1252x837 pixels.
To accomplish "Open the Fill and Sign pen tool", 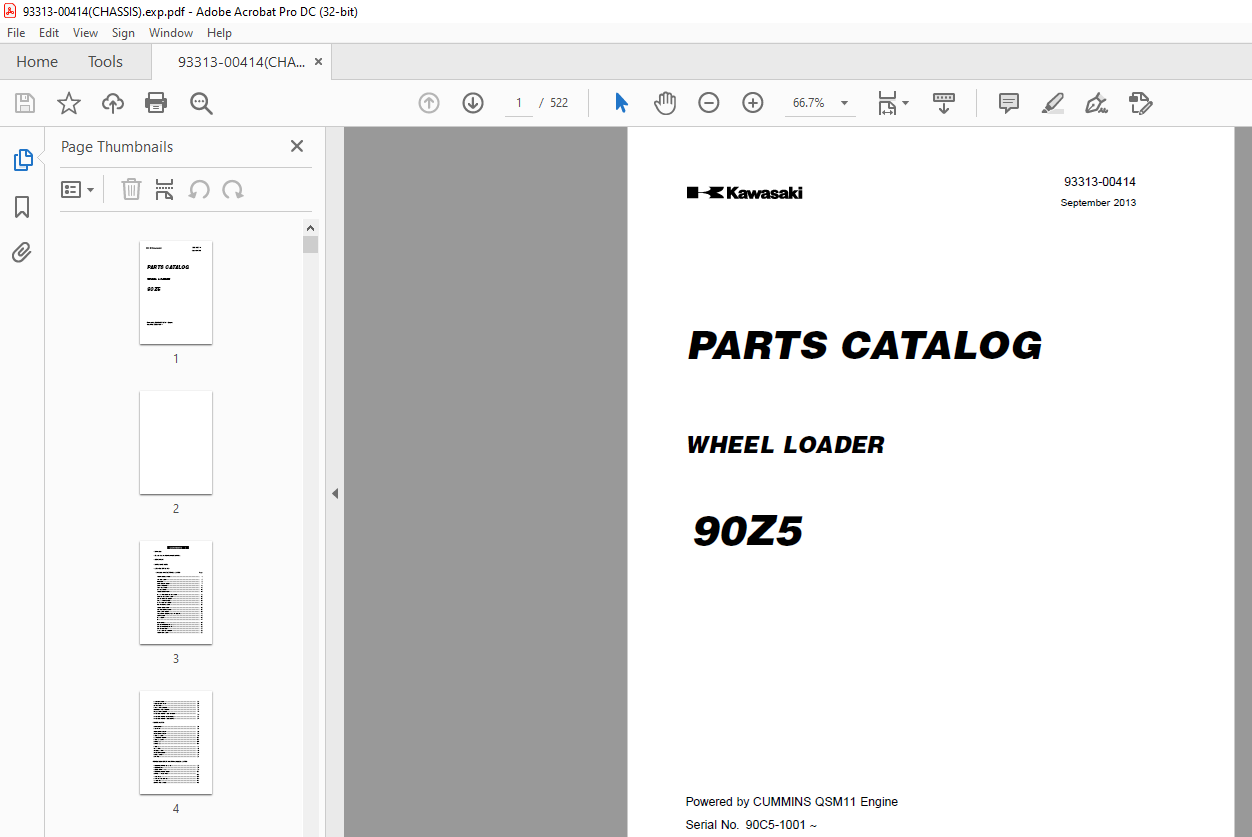I will pyautogui.click(x=1097, y=103).
